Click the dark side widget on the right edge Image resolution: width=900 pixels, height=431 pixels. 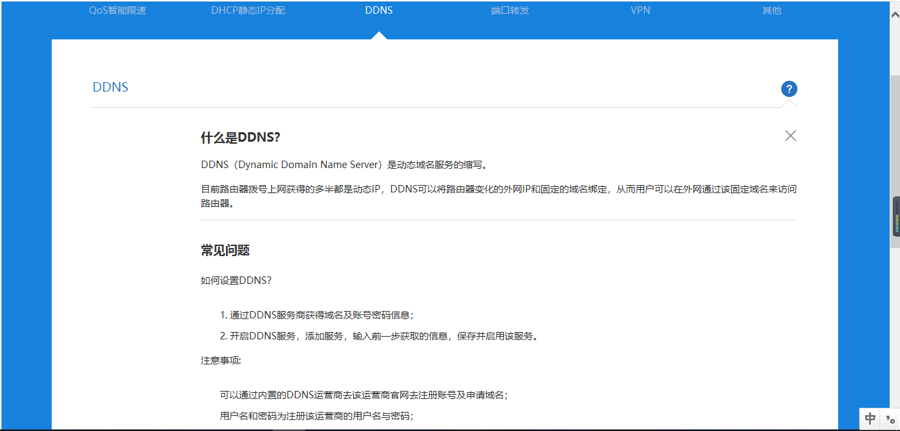[896, 217]
